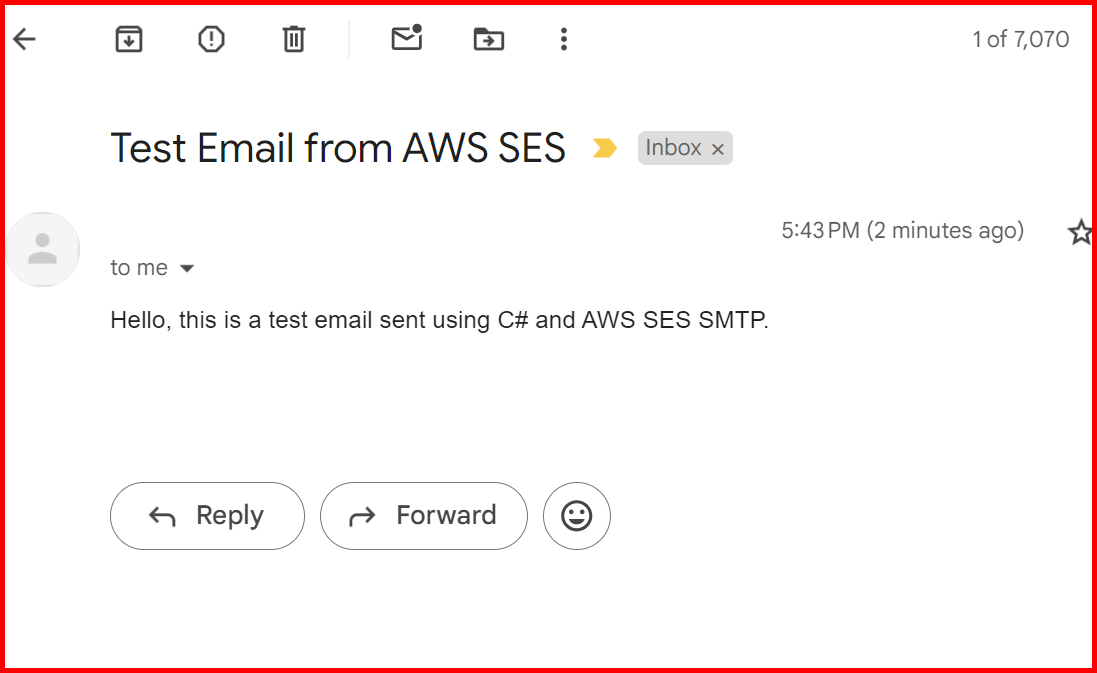Remove the Inbox label with the x
Screen dimensions: 1097x673
(717, 148)
